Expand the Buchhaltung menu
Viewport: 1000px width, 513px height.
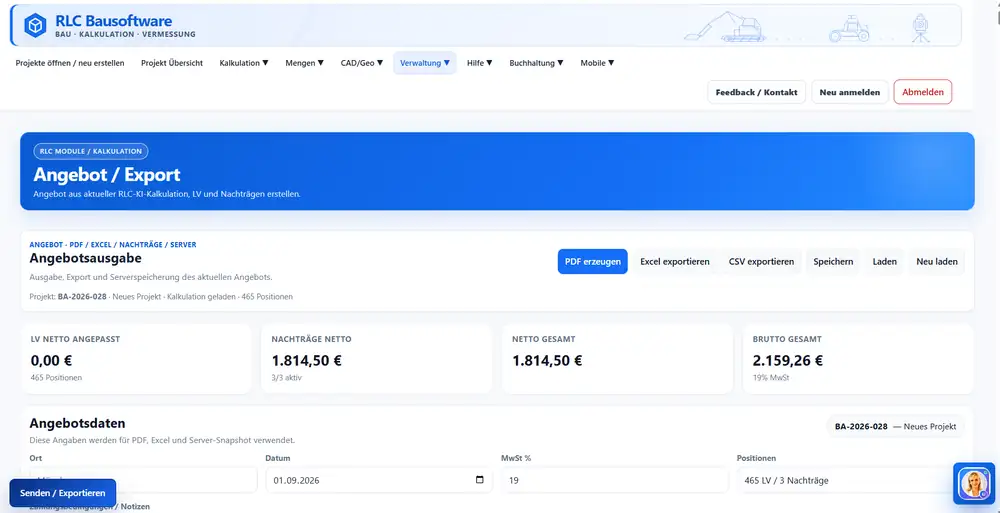click(x=536, y=63)
